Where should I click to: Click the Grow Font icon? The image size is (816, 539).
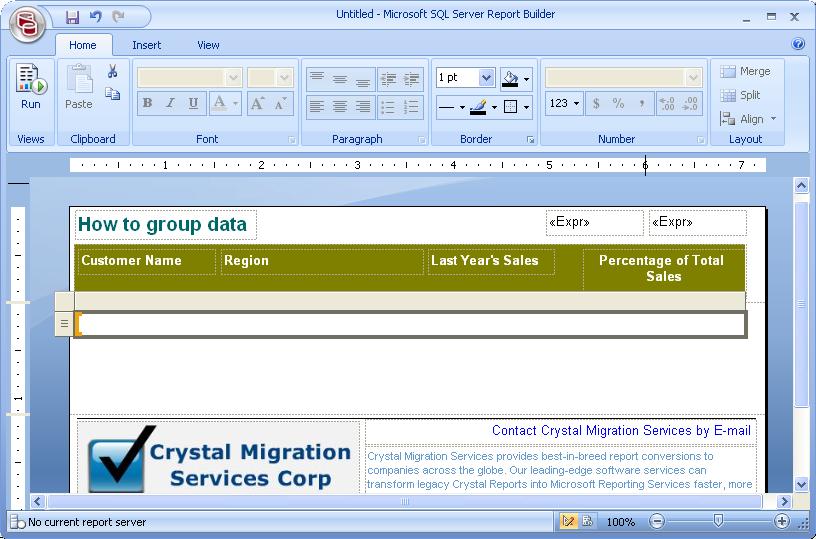pyautogui.click(x=258, y=103)
